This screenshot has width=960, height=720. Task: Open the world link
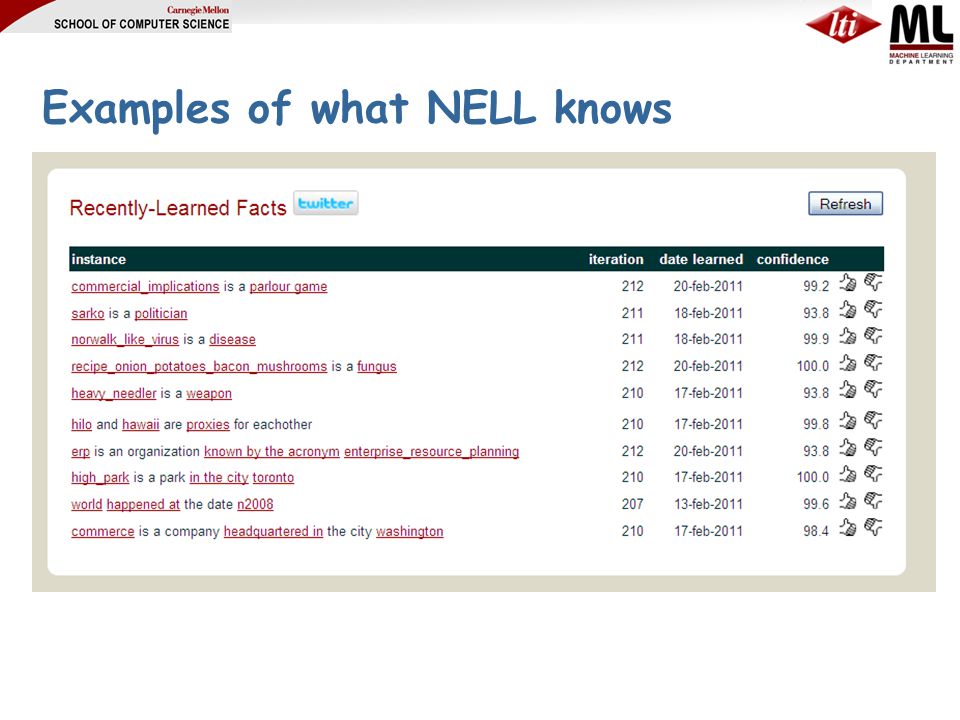[x=87, y=504]
